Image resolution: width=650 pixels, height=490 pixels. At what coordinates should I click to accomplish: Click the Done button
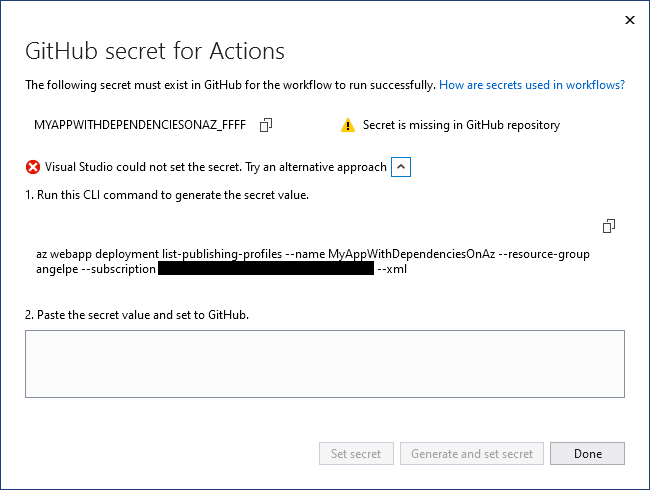[587, 454]
